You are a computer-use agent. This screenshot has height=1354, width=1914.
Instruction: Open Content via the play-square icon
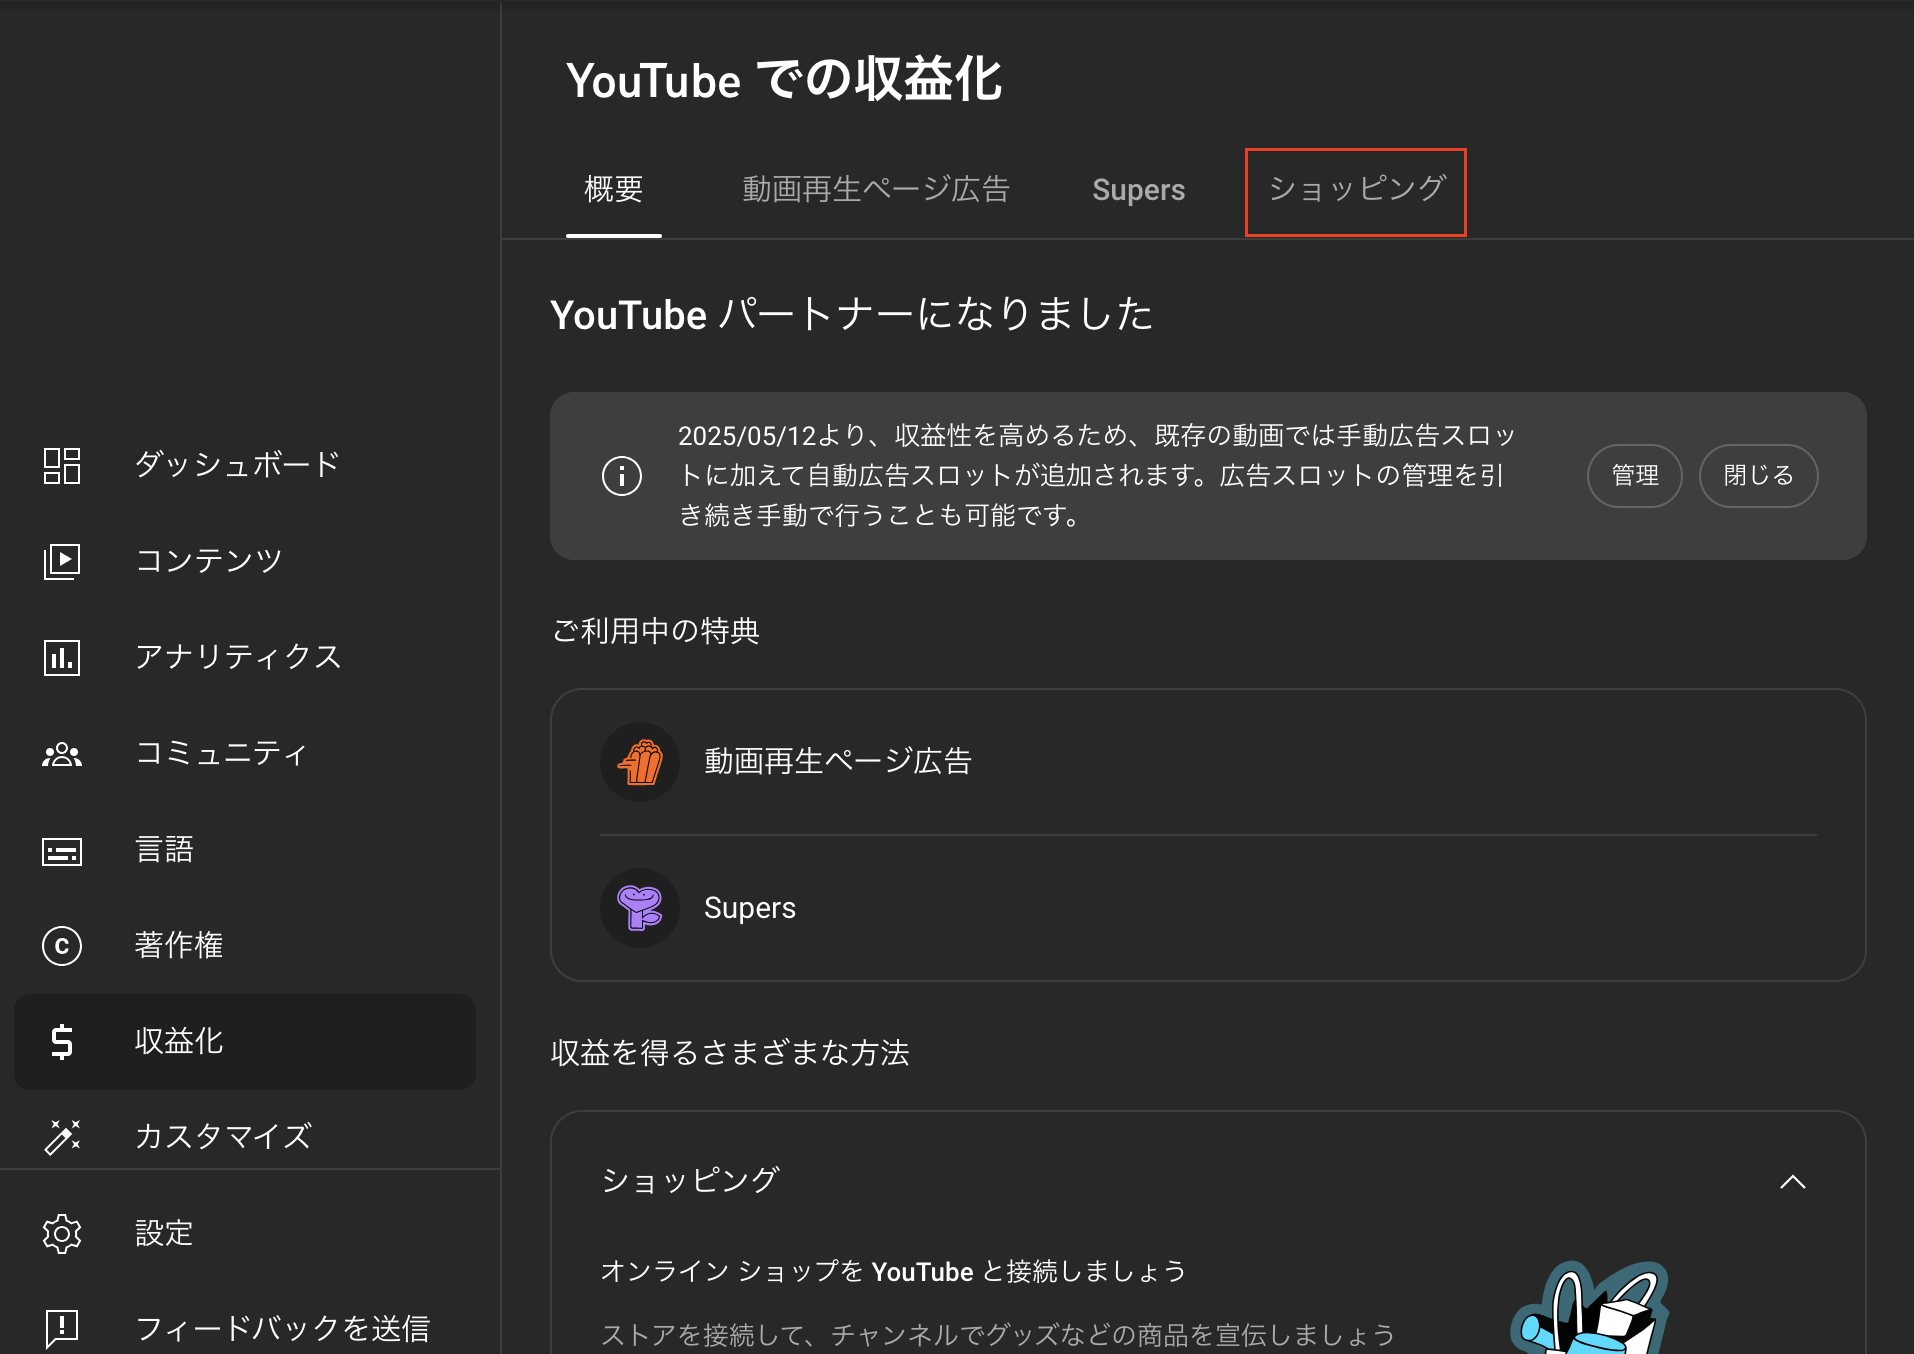[62, 561]
